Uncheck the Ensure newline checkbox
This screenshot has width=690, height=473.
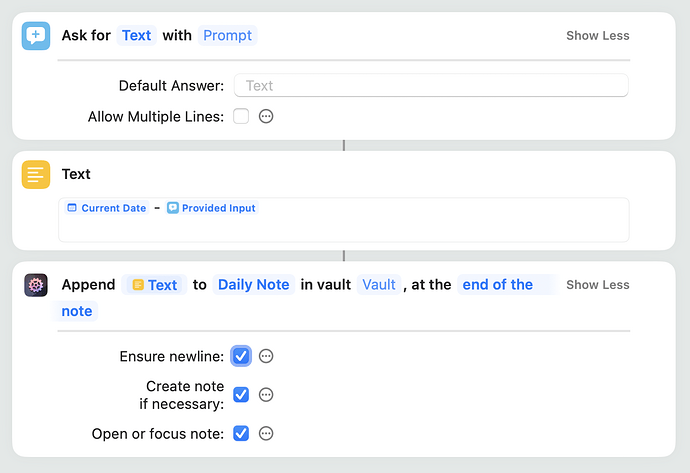coord(241,356)
